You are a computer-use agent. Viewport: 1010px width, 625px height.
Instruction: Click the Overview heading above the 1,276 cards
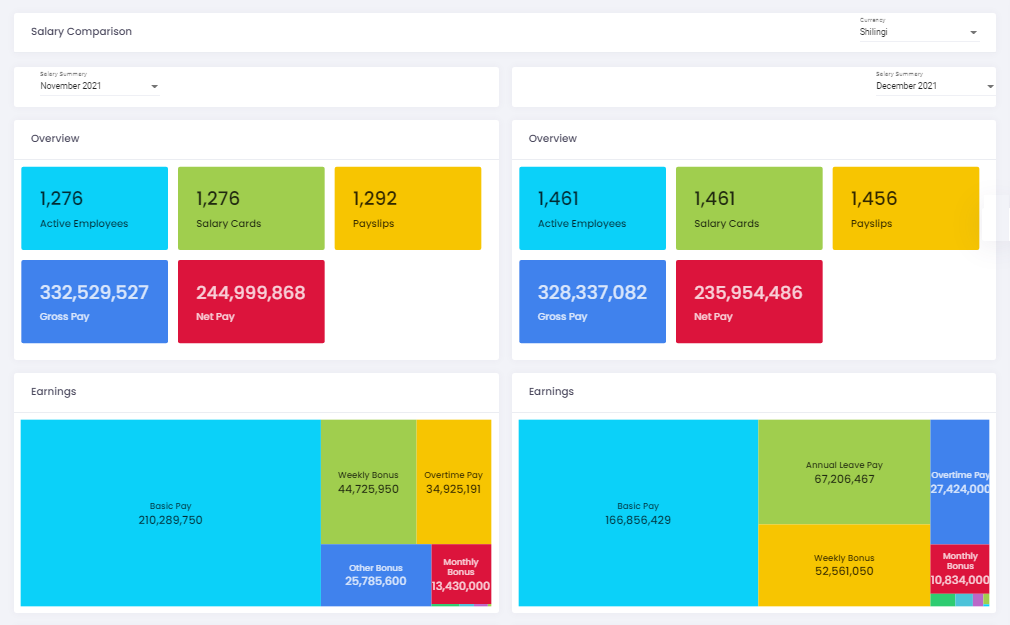click(x=55, y=139)
